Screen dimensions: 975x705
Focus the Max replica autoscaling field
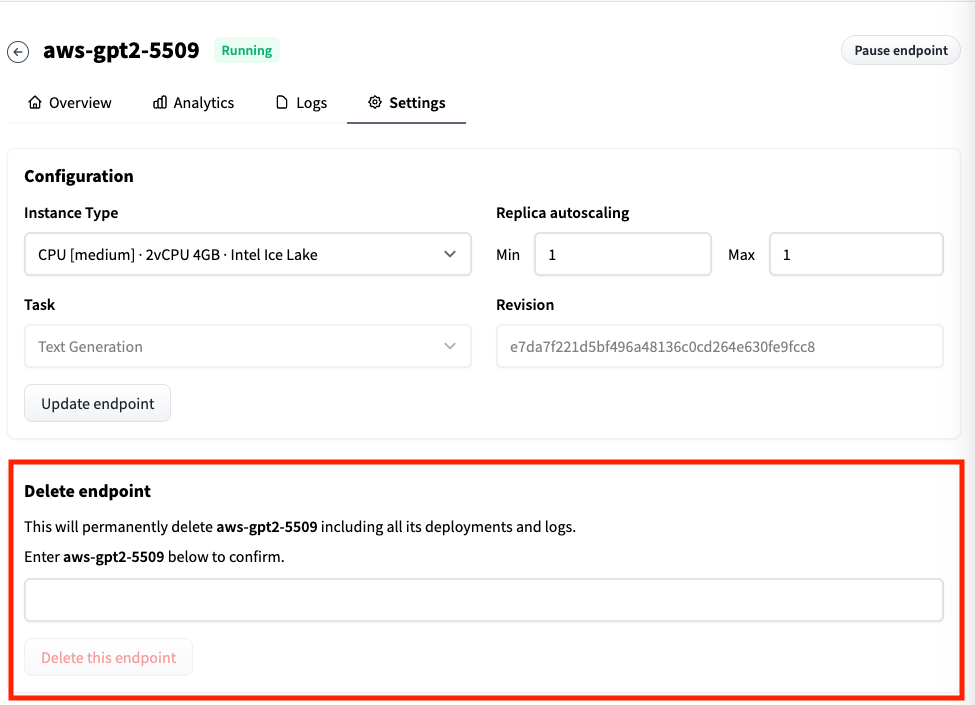click(x=855, y=255)
